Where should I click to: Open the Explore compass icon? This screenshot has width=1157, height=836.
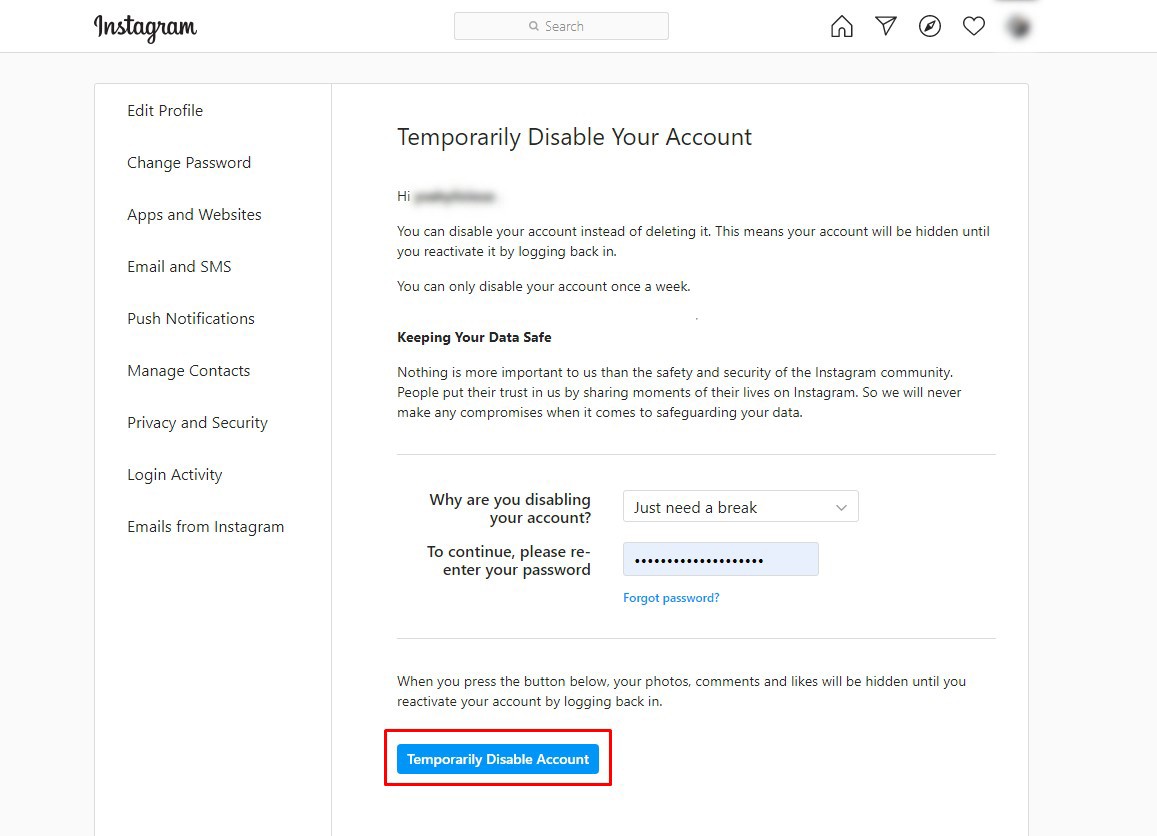click(930, 27)
